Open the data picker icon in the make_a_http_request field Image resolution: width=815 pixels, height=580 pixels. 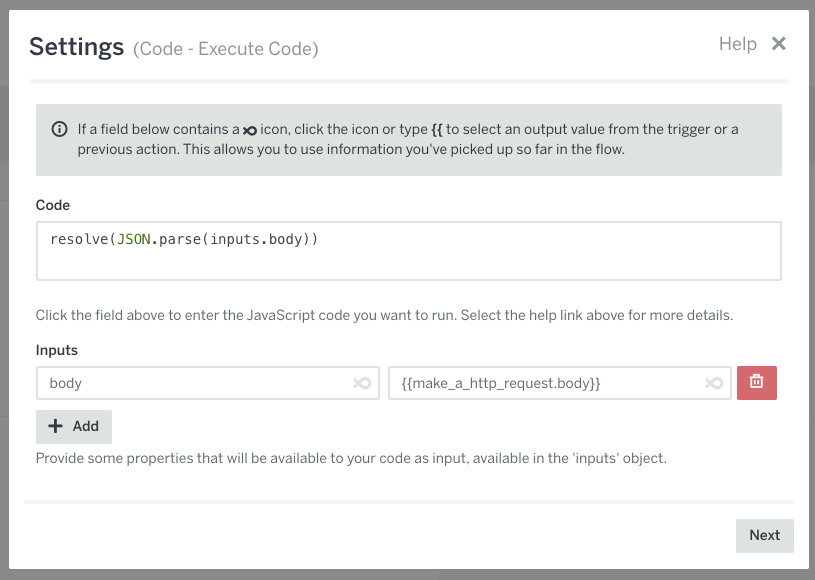tap(714, 383)
